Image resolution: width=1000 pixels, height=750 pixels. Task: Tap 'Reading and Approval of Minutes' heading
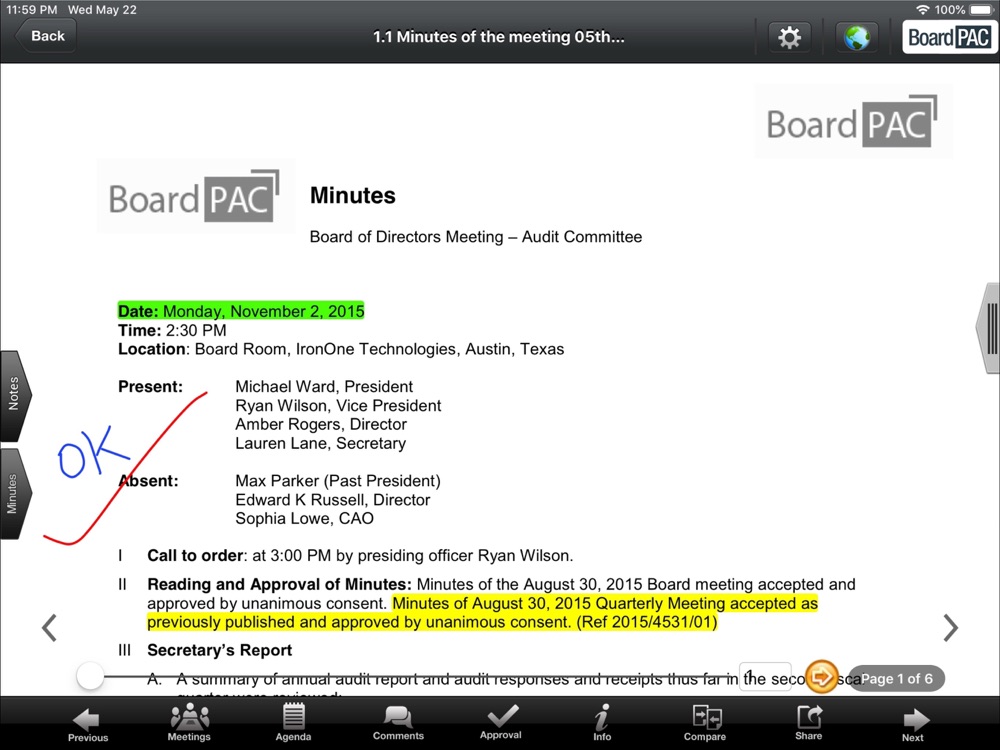(x=279, y=584)
